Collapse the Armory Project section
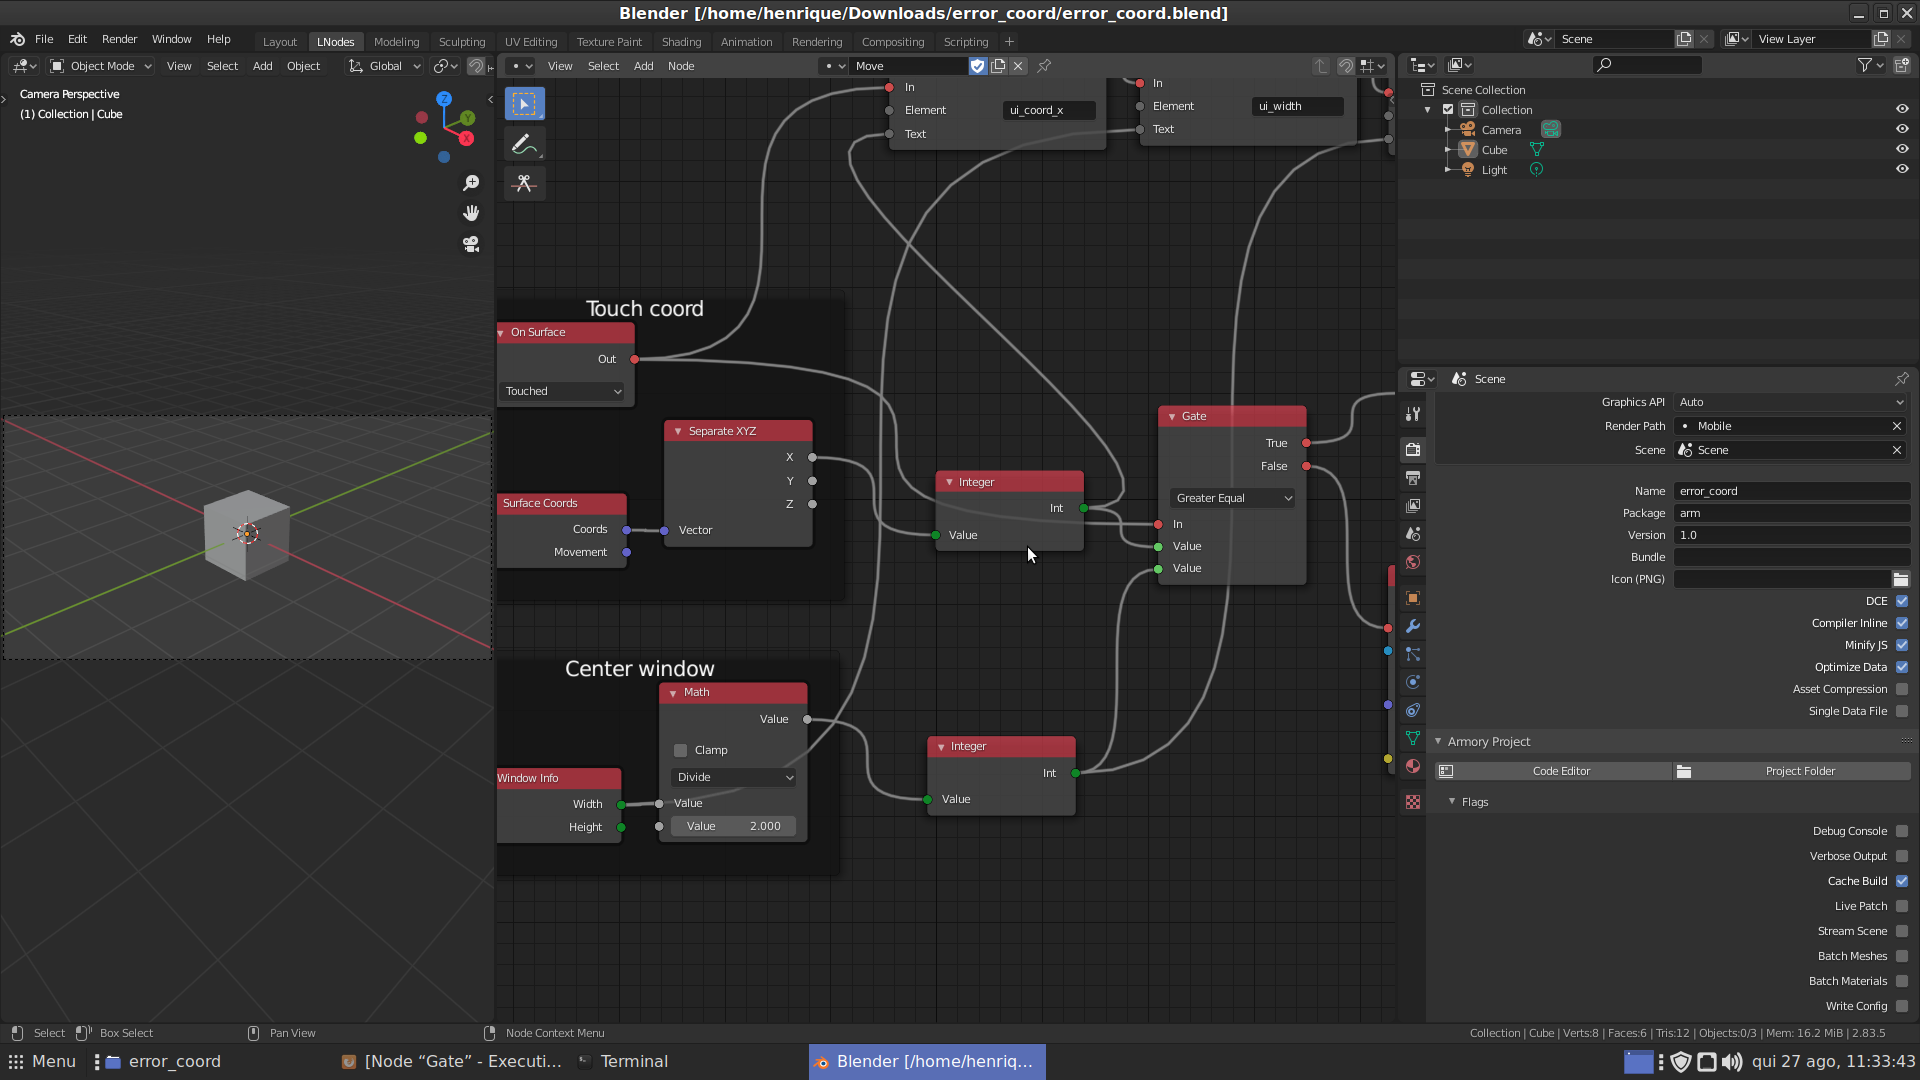The image size is (1920, 1080). click(x=1439, y=741)
